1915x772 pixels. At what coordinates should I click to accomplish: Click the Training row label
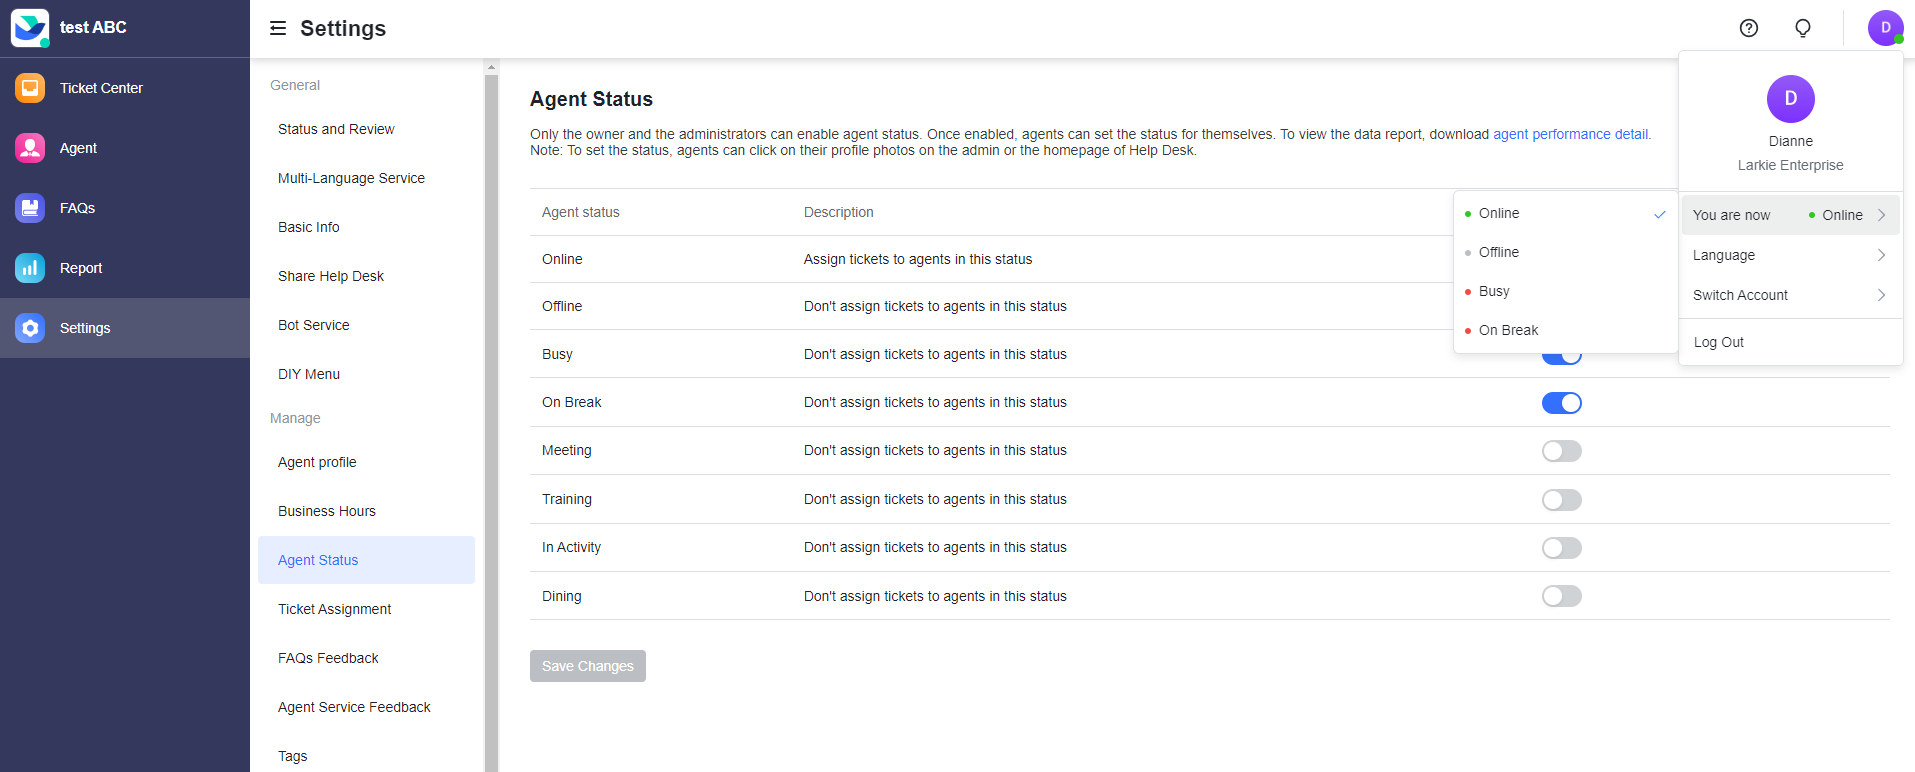click(567, 499)
